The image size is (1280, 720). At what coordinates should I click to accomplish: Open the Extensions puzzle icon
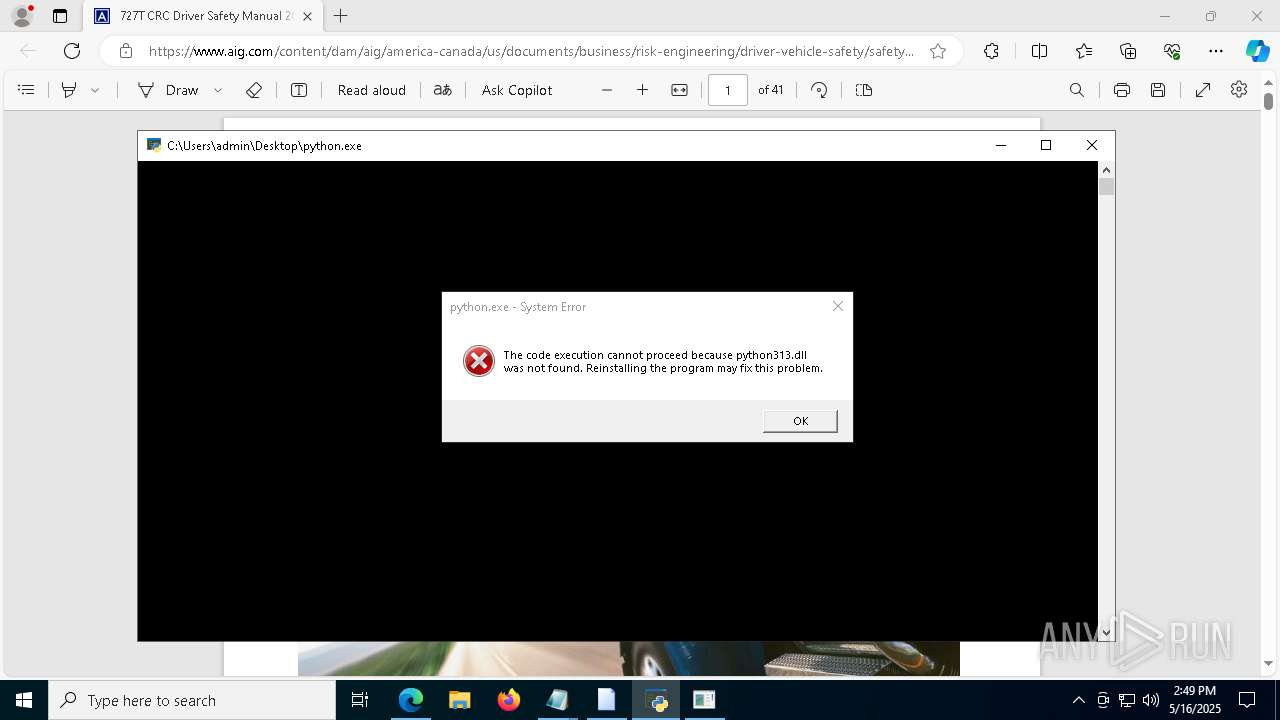pyautogui.click(x=991, y=51)
